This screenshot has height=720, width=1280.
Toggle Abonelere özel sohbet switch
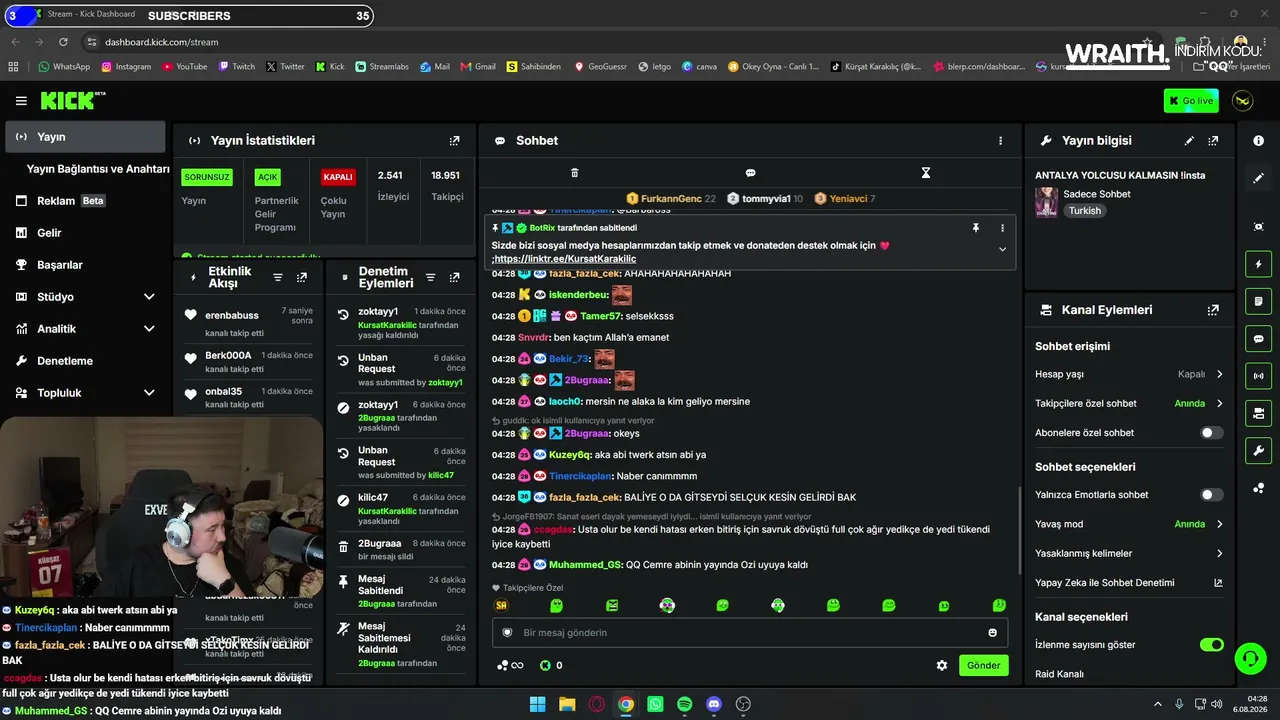coord(1211,433)
